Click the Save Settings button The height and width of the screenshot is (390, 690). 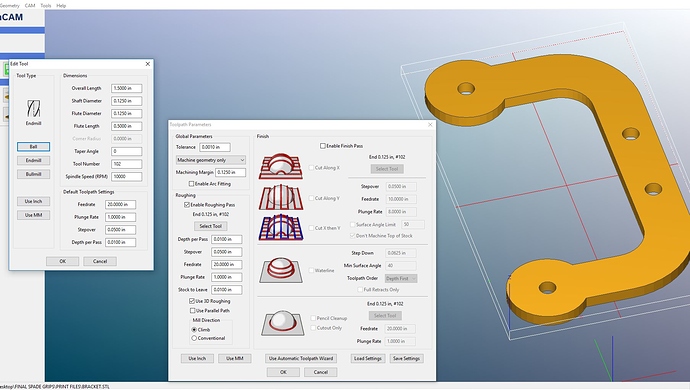pyautogui.click(x=407, y=358)
